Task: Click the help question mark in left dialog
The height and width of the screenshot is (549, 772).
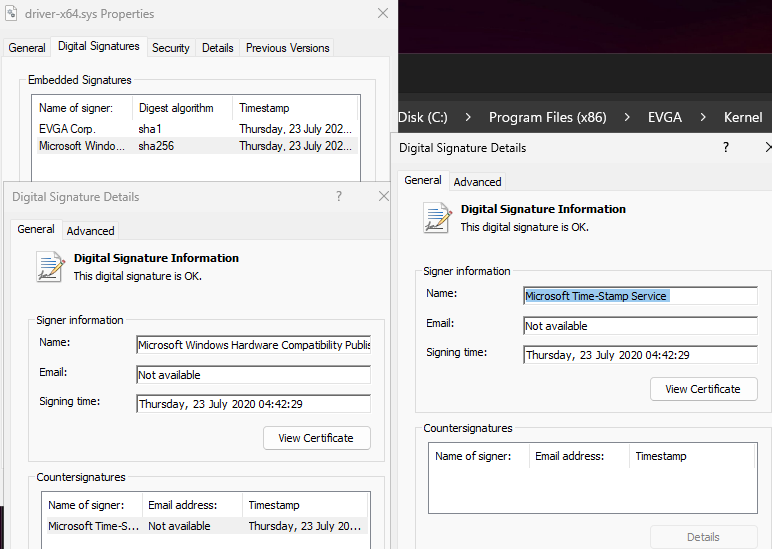Action: 340,197
